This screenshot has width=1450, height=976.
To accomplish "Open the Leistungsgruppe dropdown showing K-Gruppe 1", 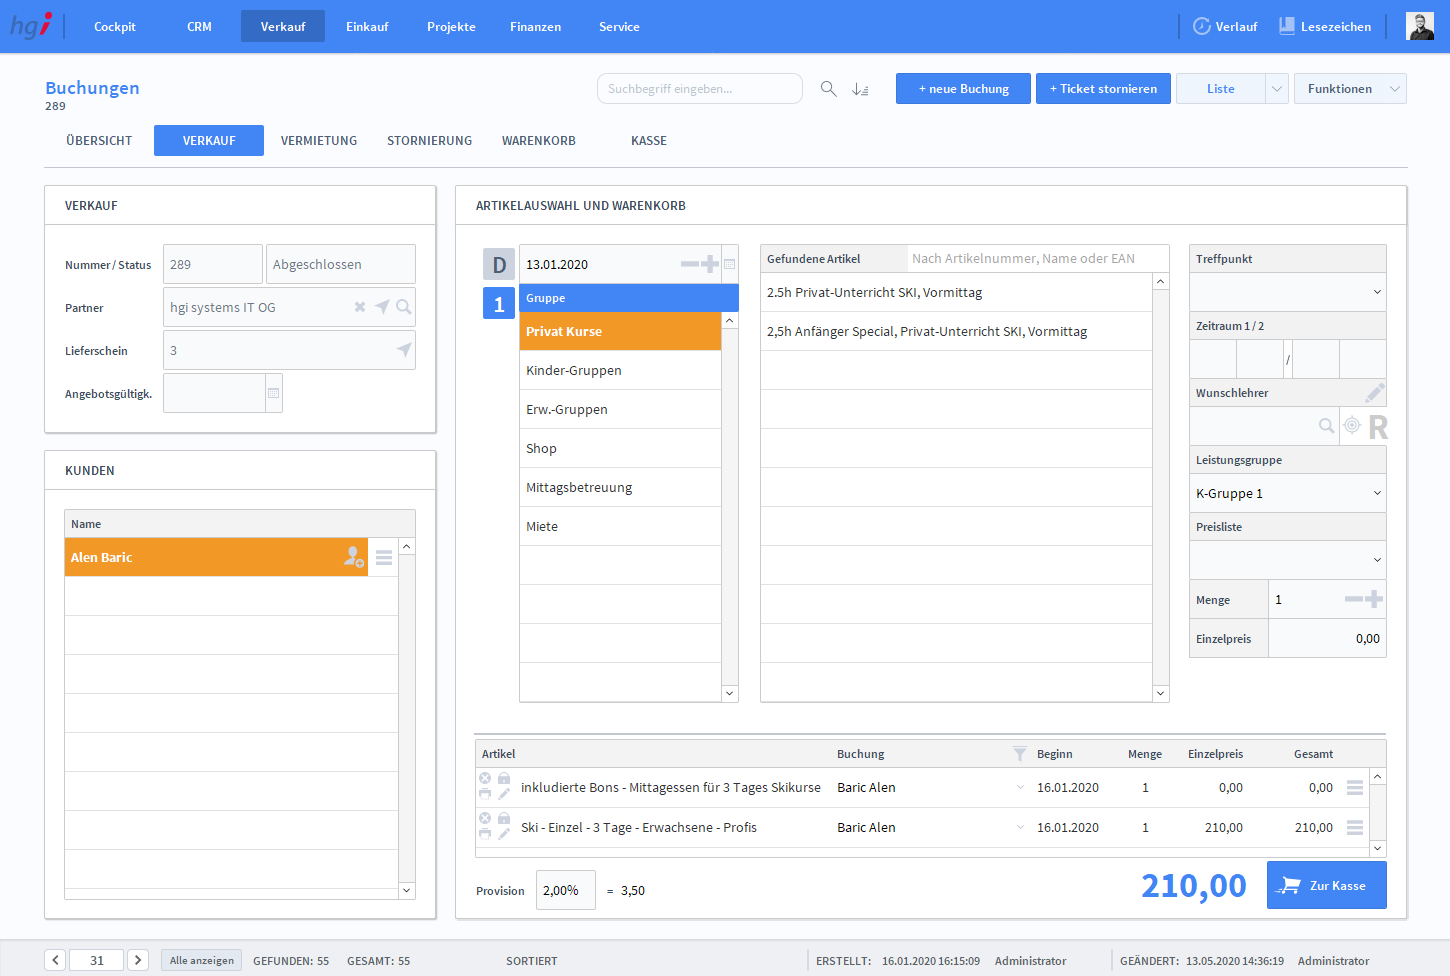I will click(x=1376, y=493).
